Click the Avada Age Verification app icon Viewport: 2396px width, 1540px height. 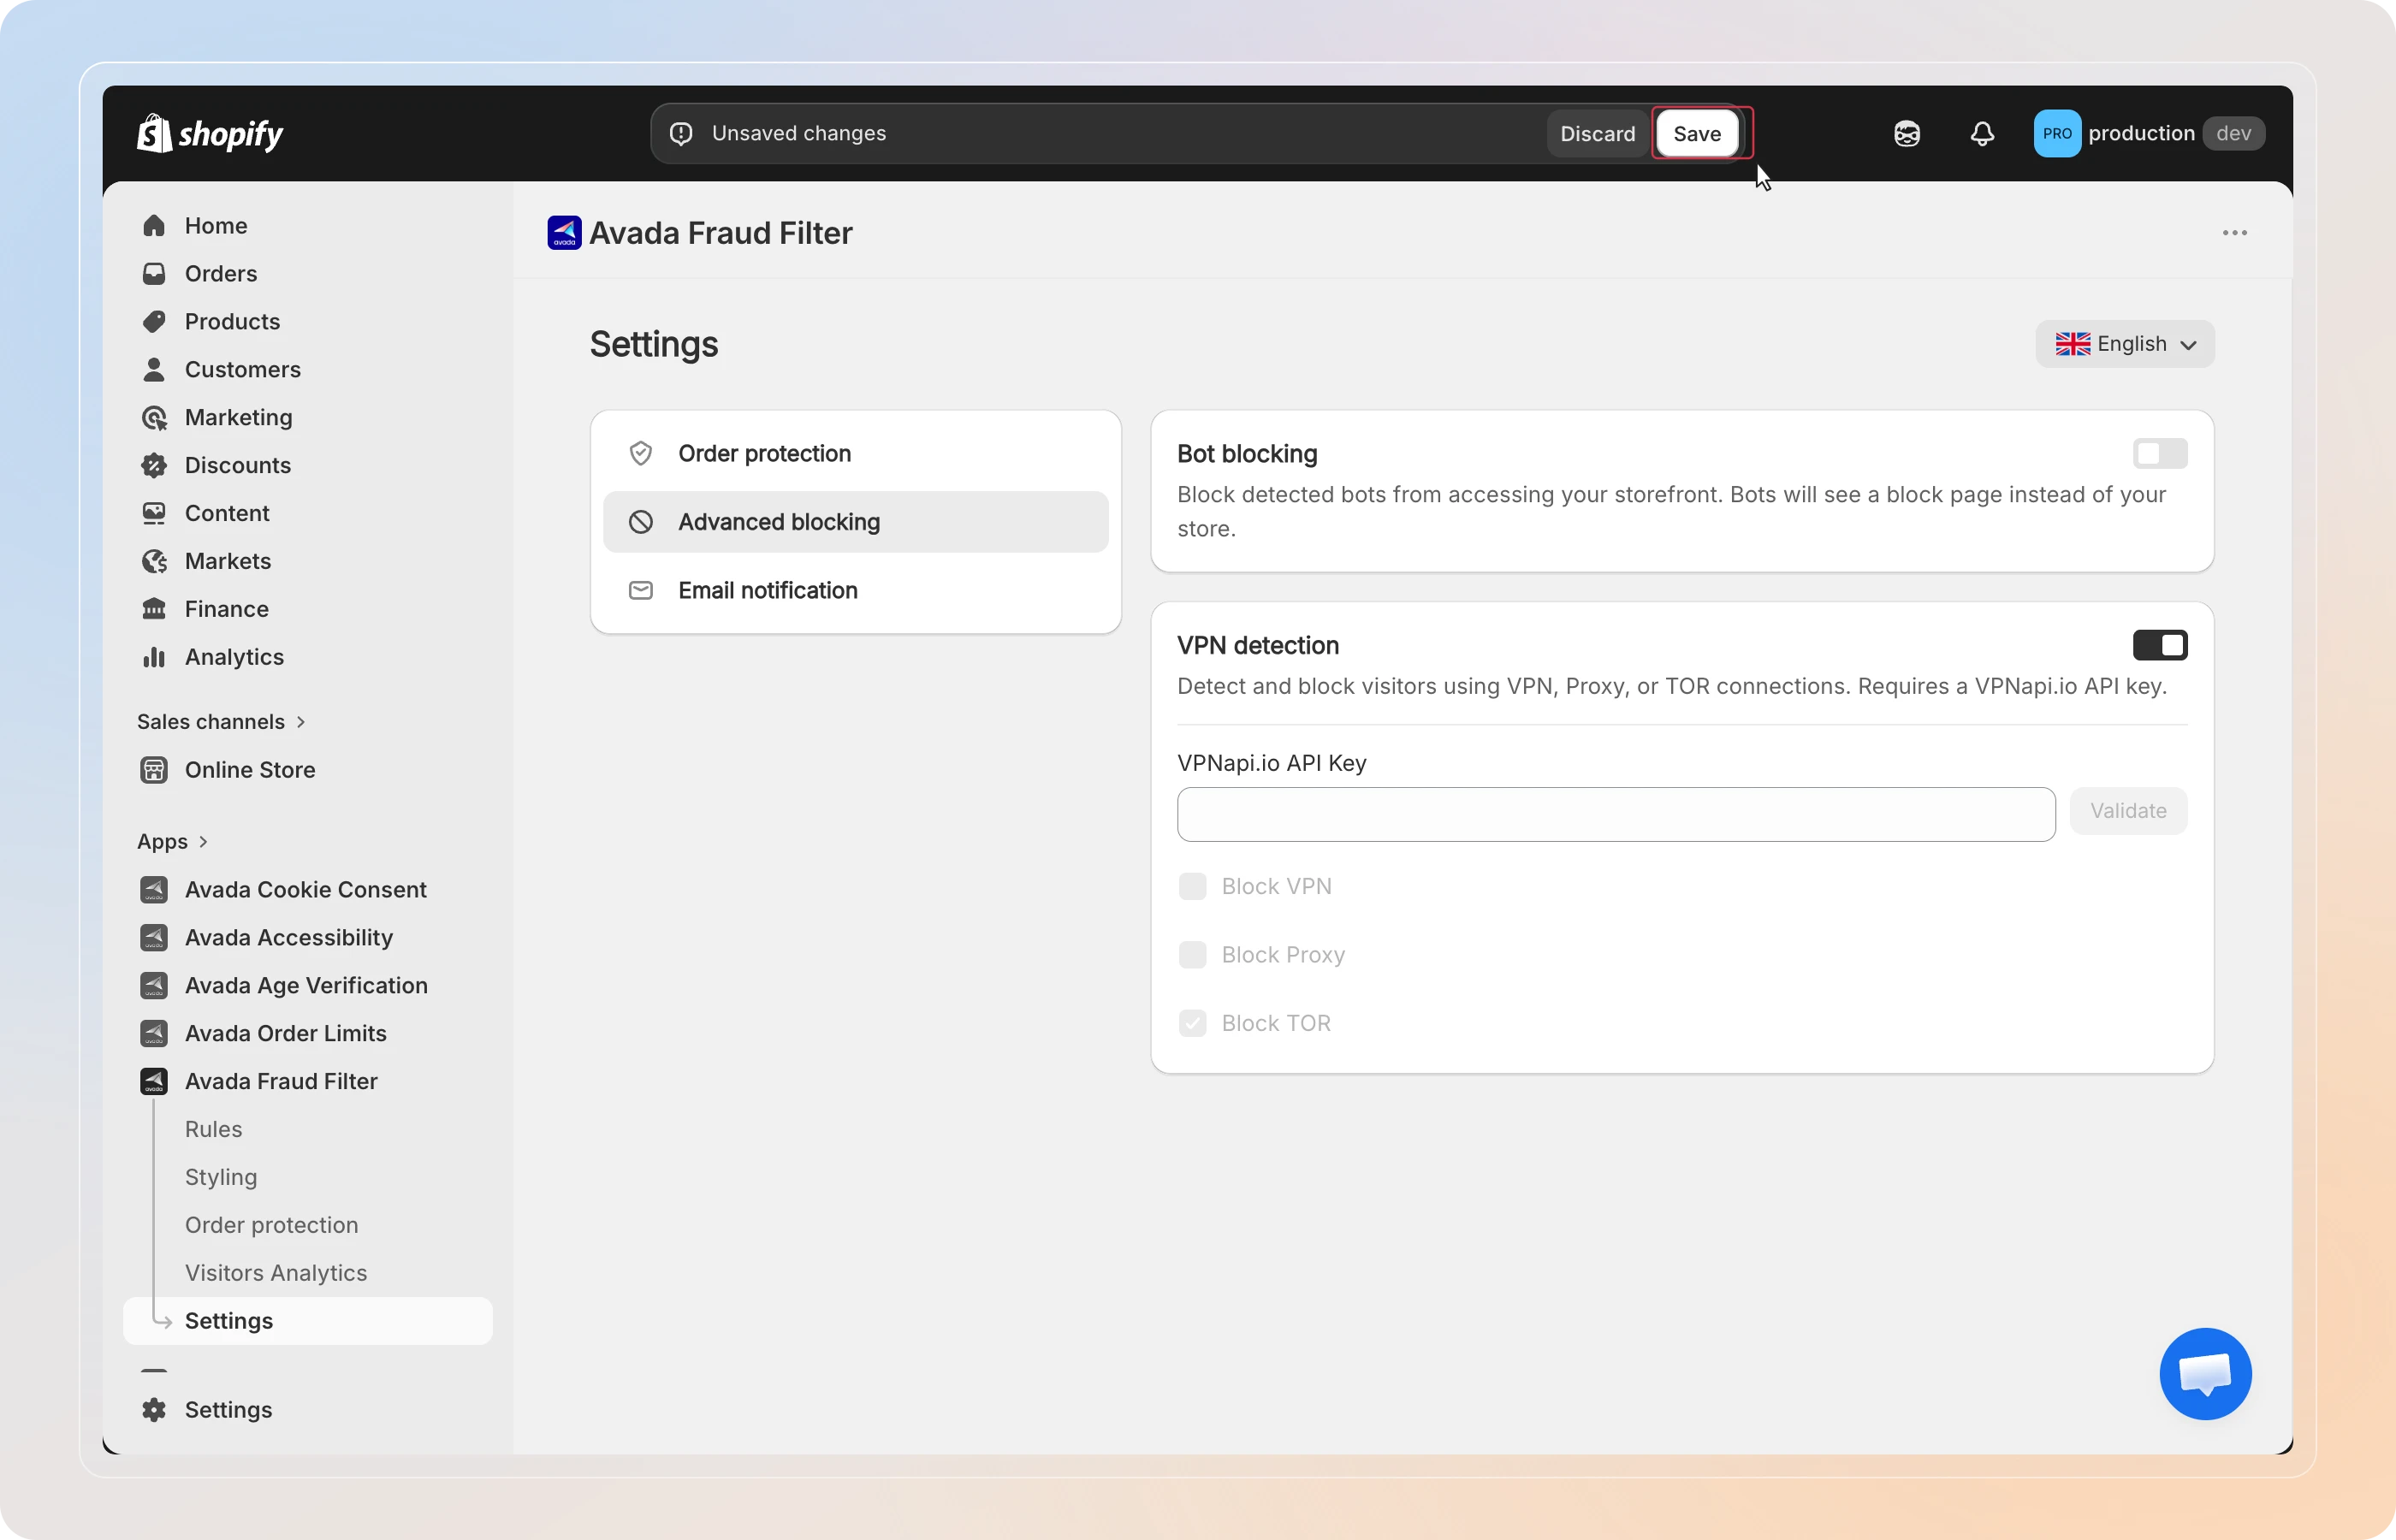pos(154,986)
